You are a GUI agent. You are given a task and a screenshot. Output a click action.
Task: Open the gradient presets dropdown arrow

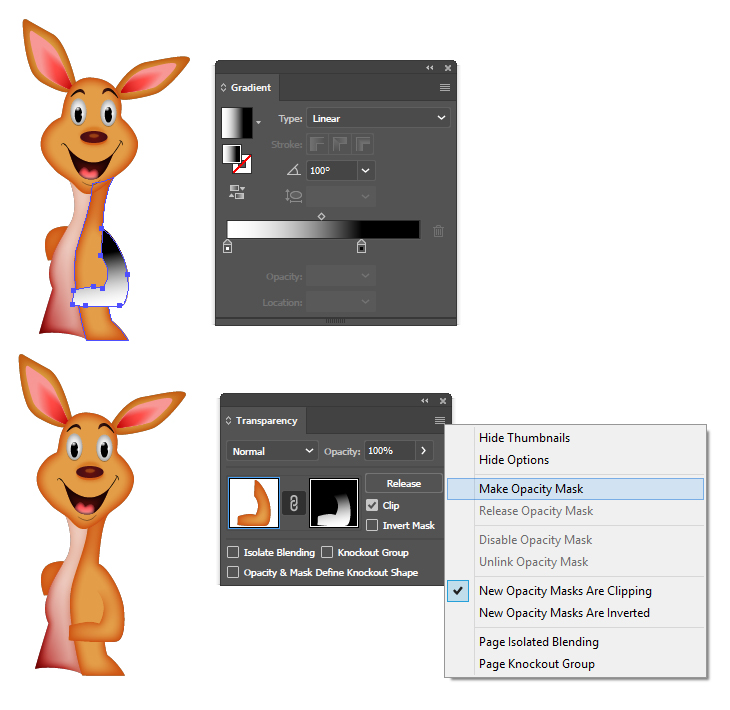259,122
